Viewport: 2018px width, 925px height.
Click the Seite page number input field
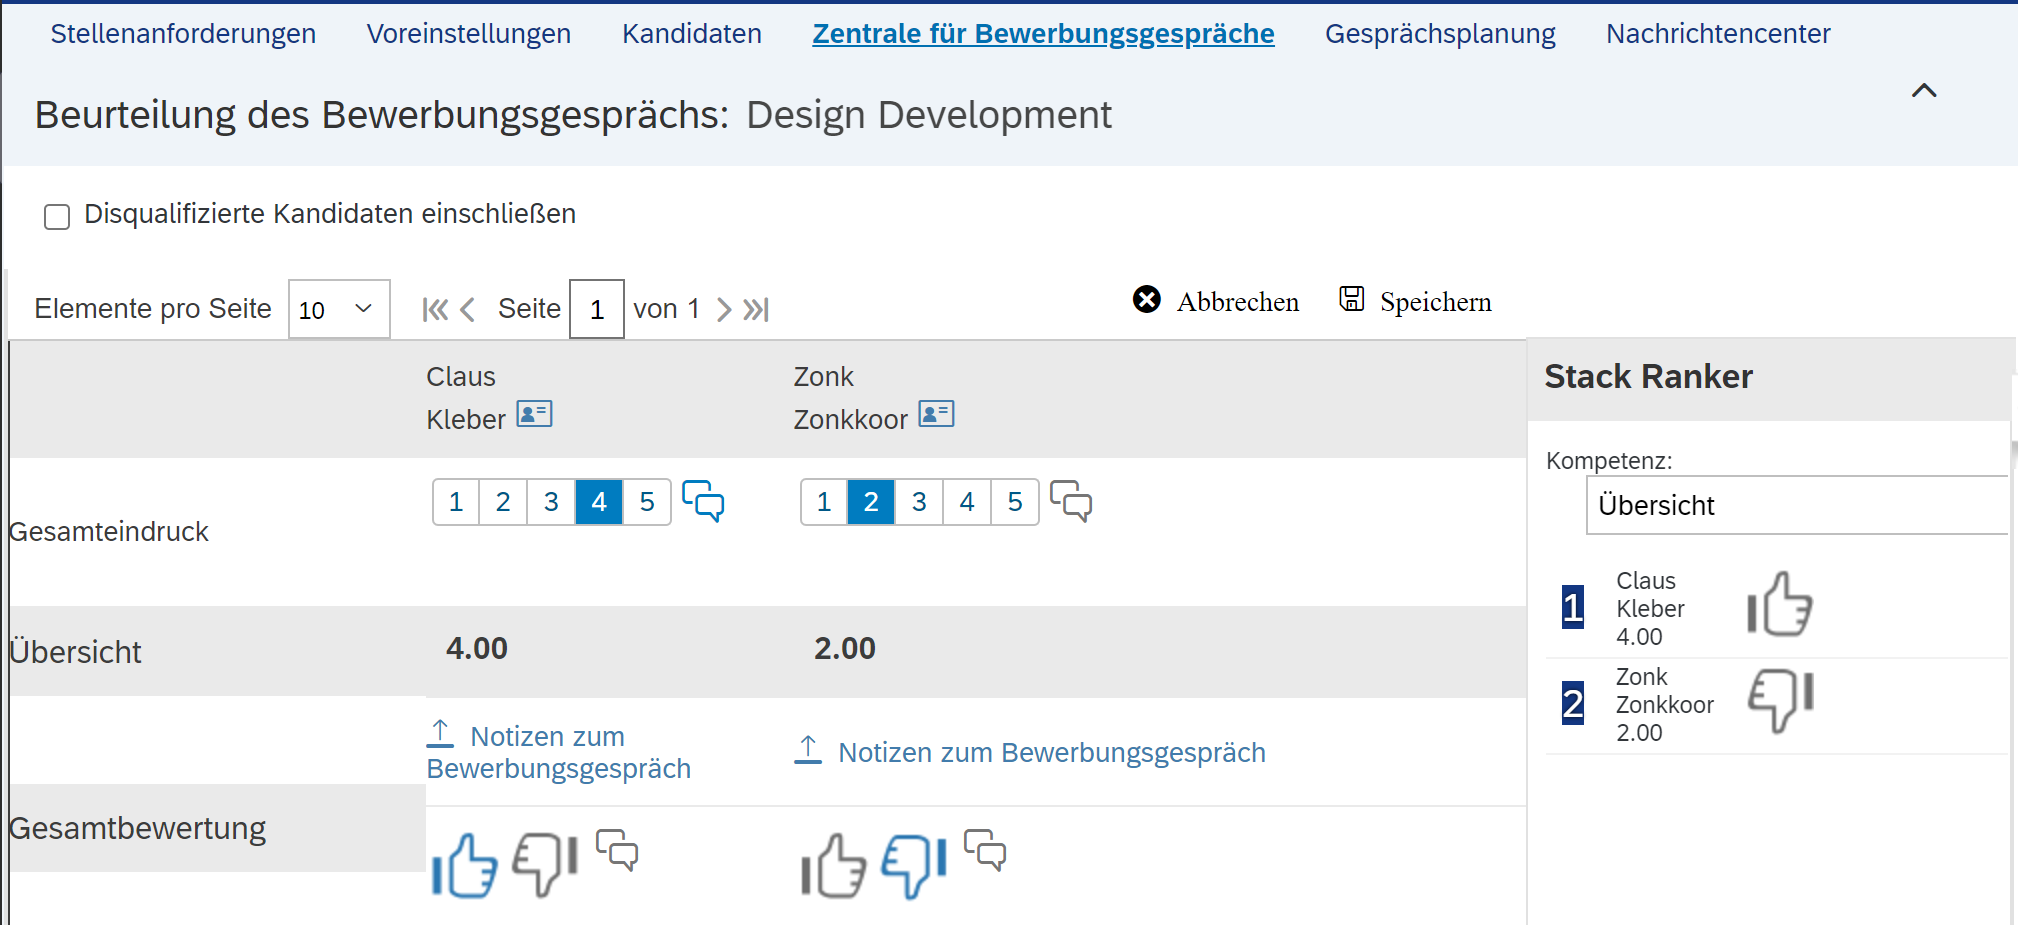coord(597,309)
